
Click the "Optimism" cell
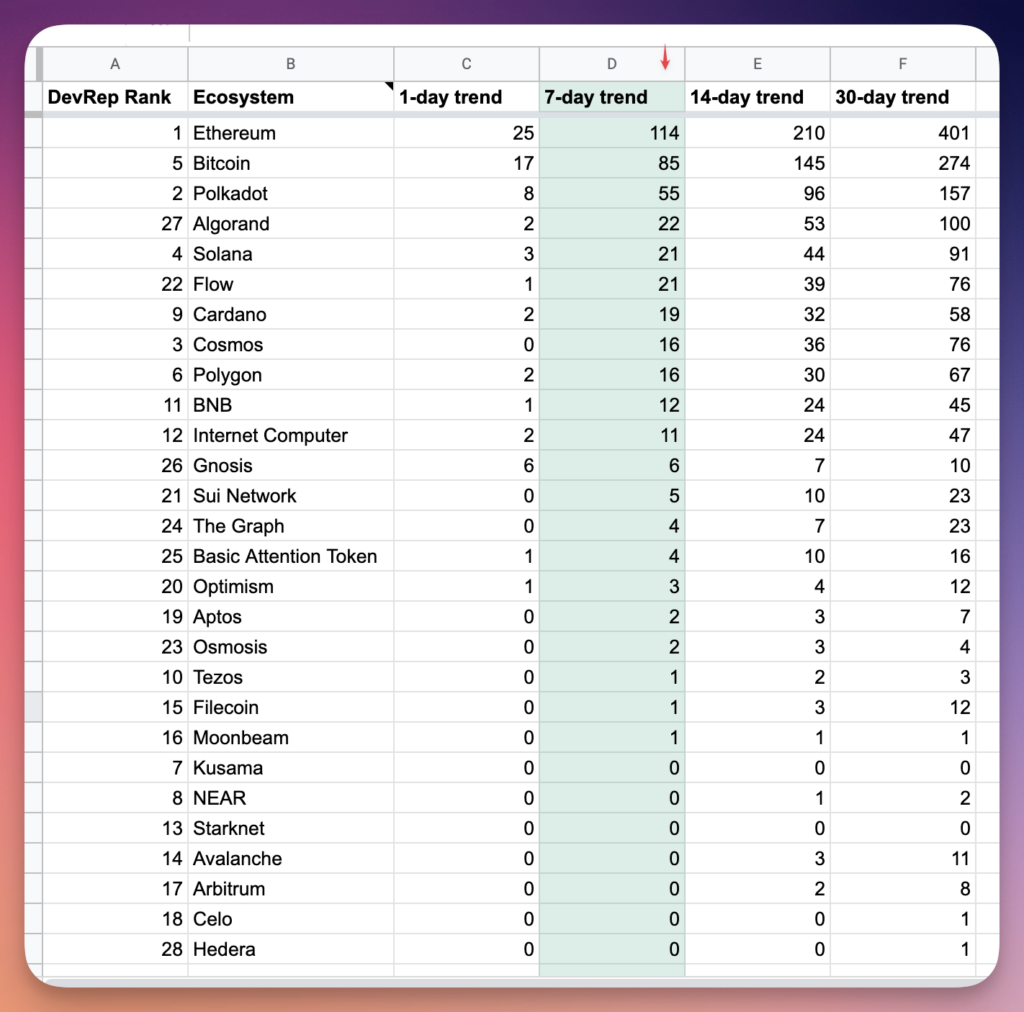pos(291,587)
